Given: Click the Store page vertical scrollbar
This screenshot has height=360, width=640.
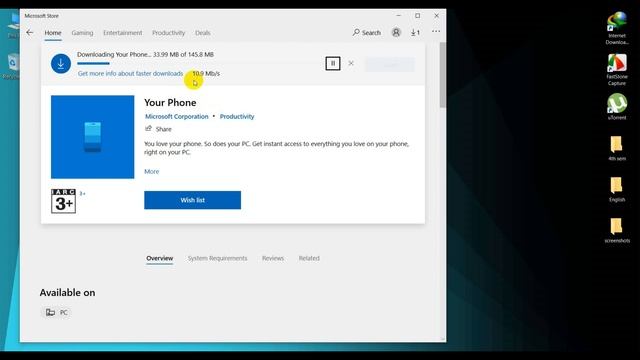Looking at the screenshot, I should click(x=442, y=75).
